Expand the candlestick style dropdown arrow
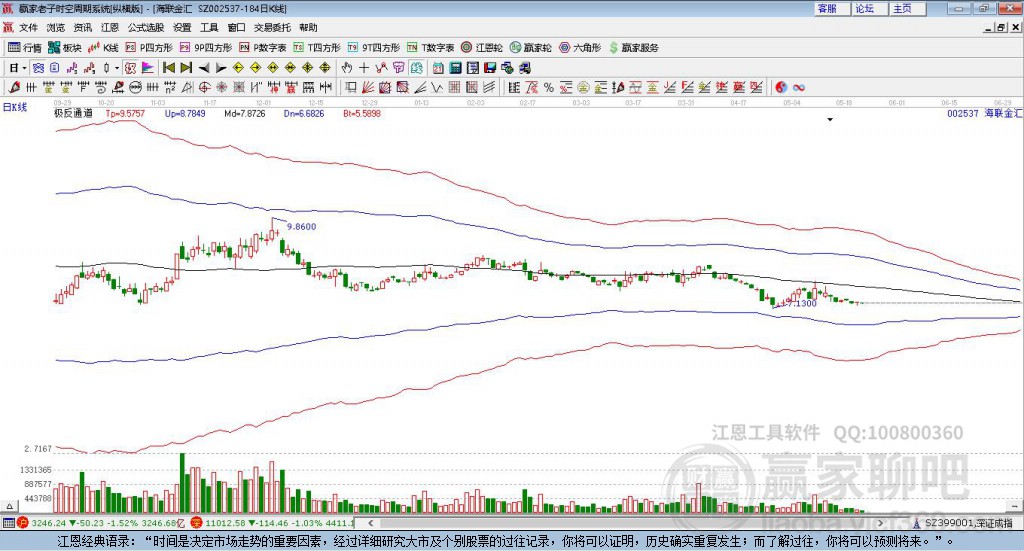This screenshot has width=1024, height=551. (x=117, y=68)
